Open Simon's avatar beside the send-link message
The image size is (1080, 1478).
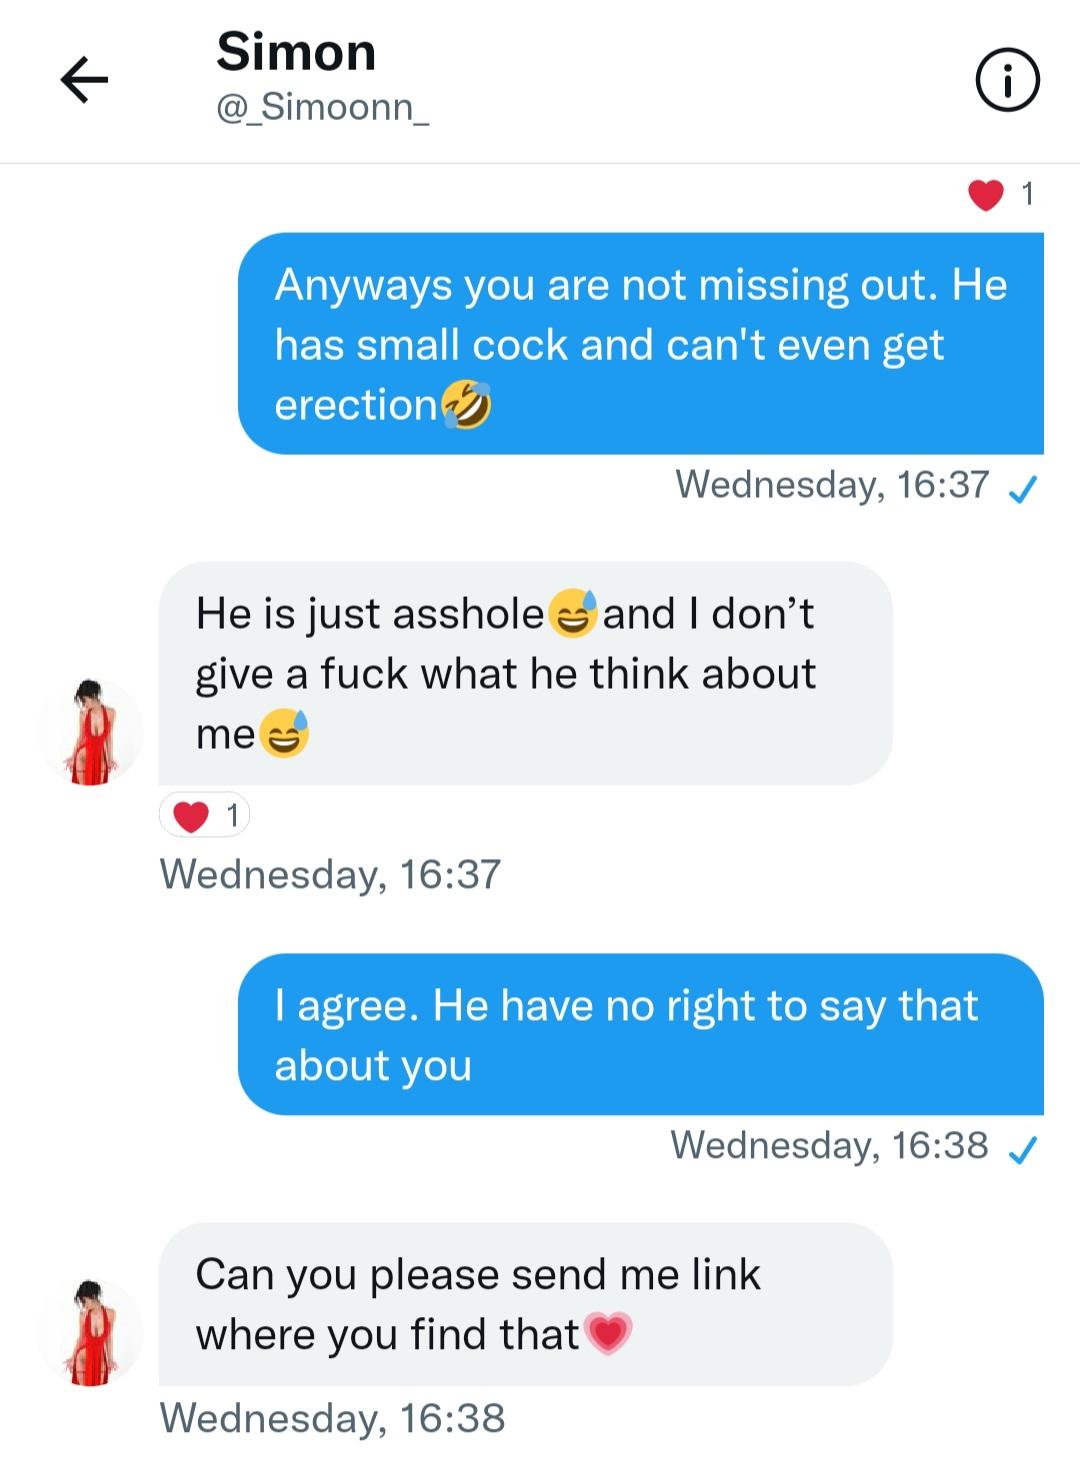(91, 1332)
